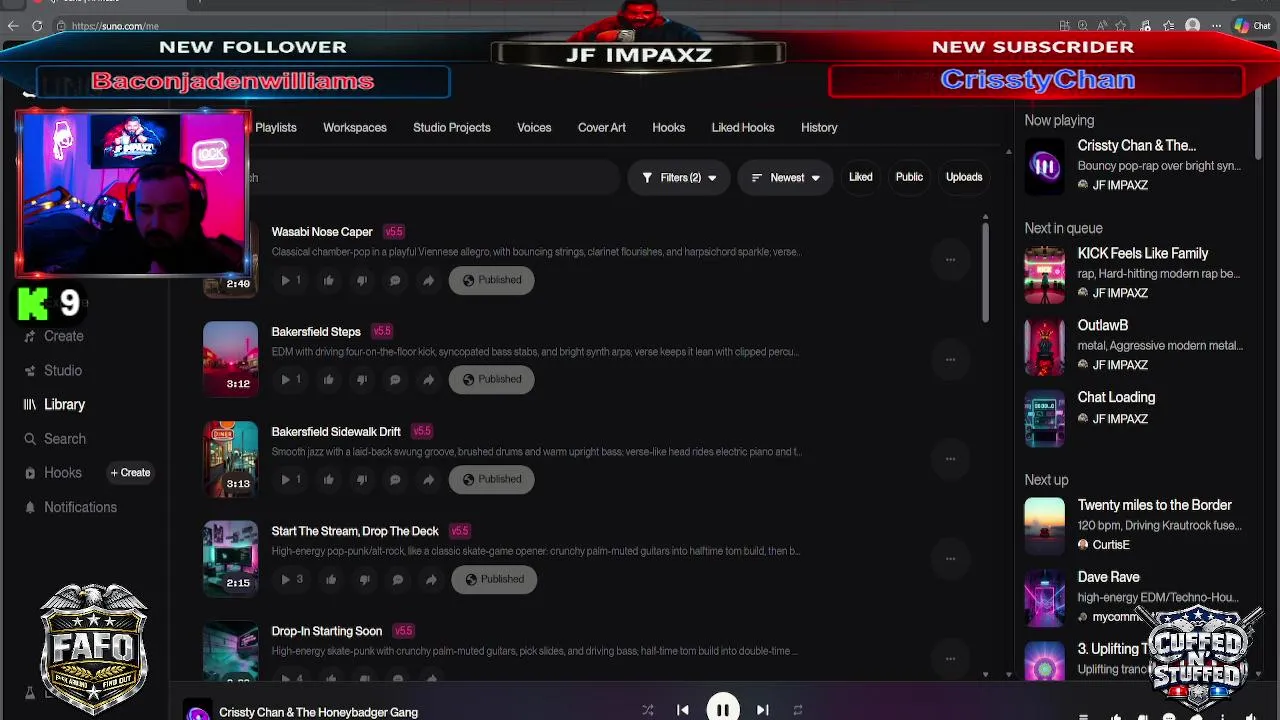Open the Cover Art tab
Image resolution: width=1280 pixels, height=720 pixels.
click(x=602, y=128)
